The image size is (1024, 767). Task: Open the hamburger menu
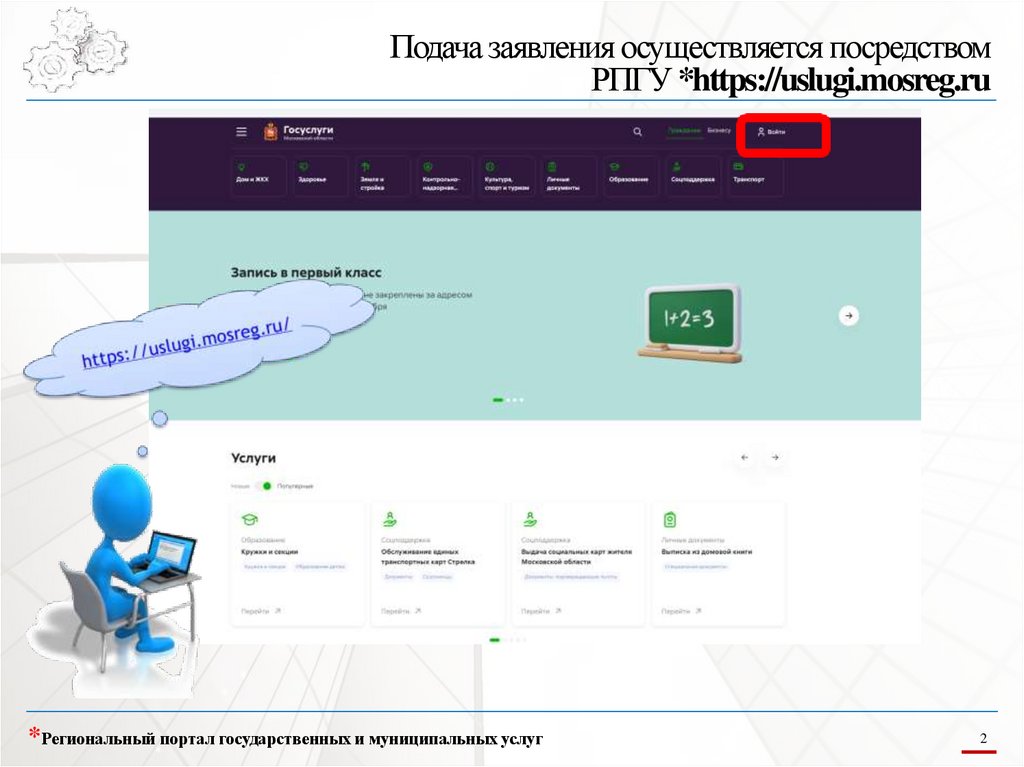tap(240, 130)
